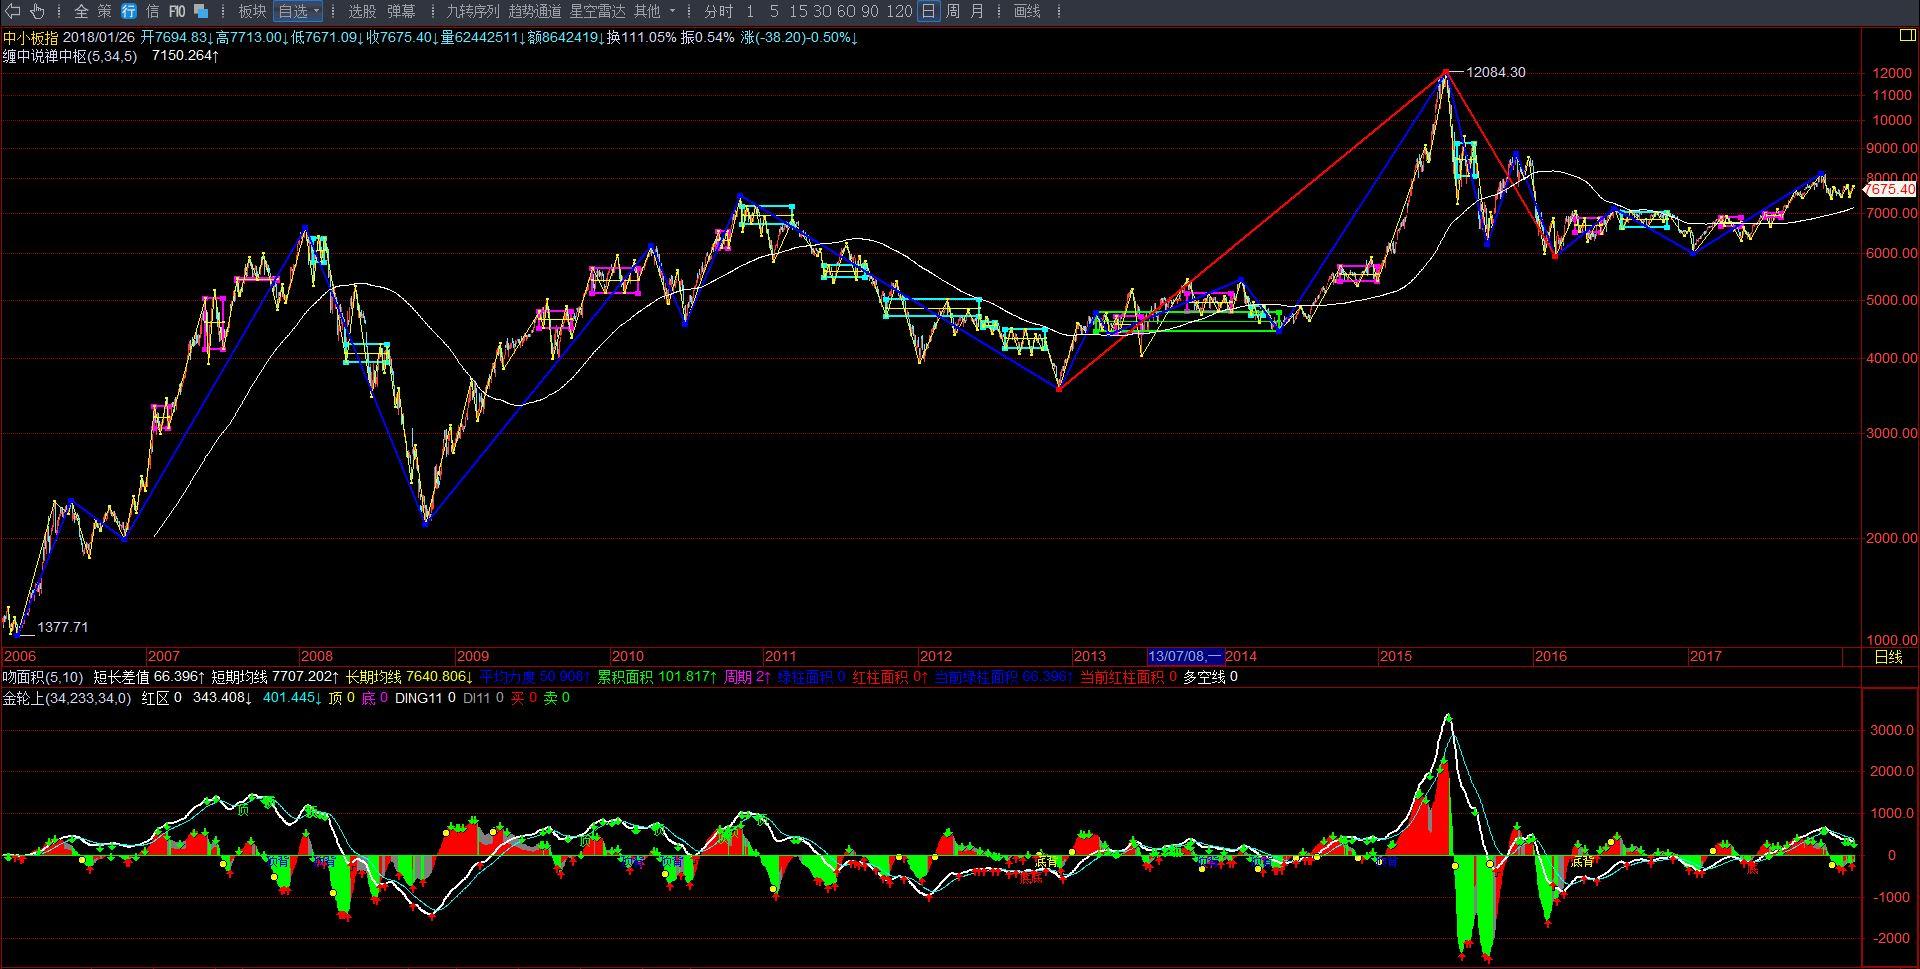
Task: Switch to 1-minute period
Action: pos(750,11)
